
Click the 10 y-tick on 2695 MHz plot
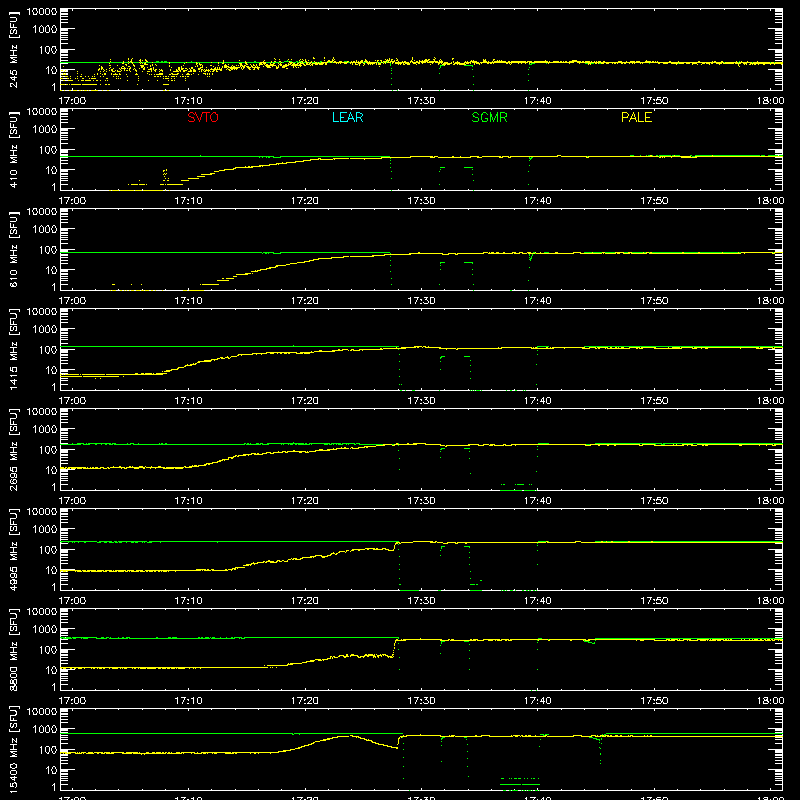(x=51, y=470)
